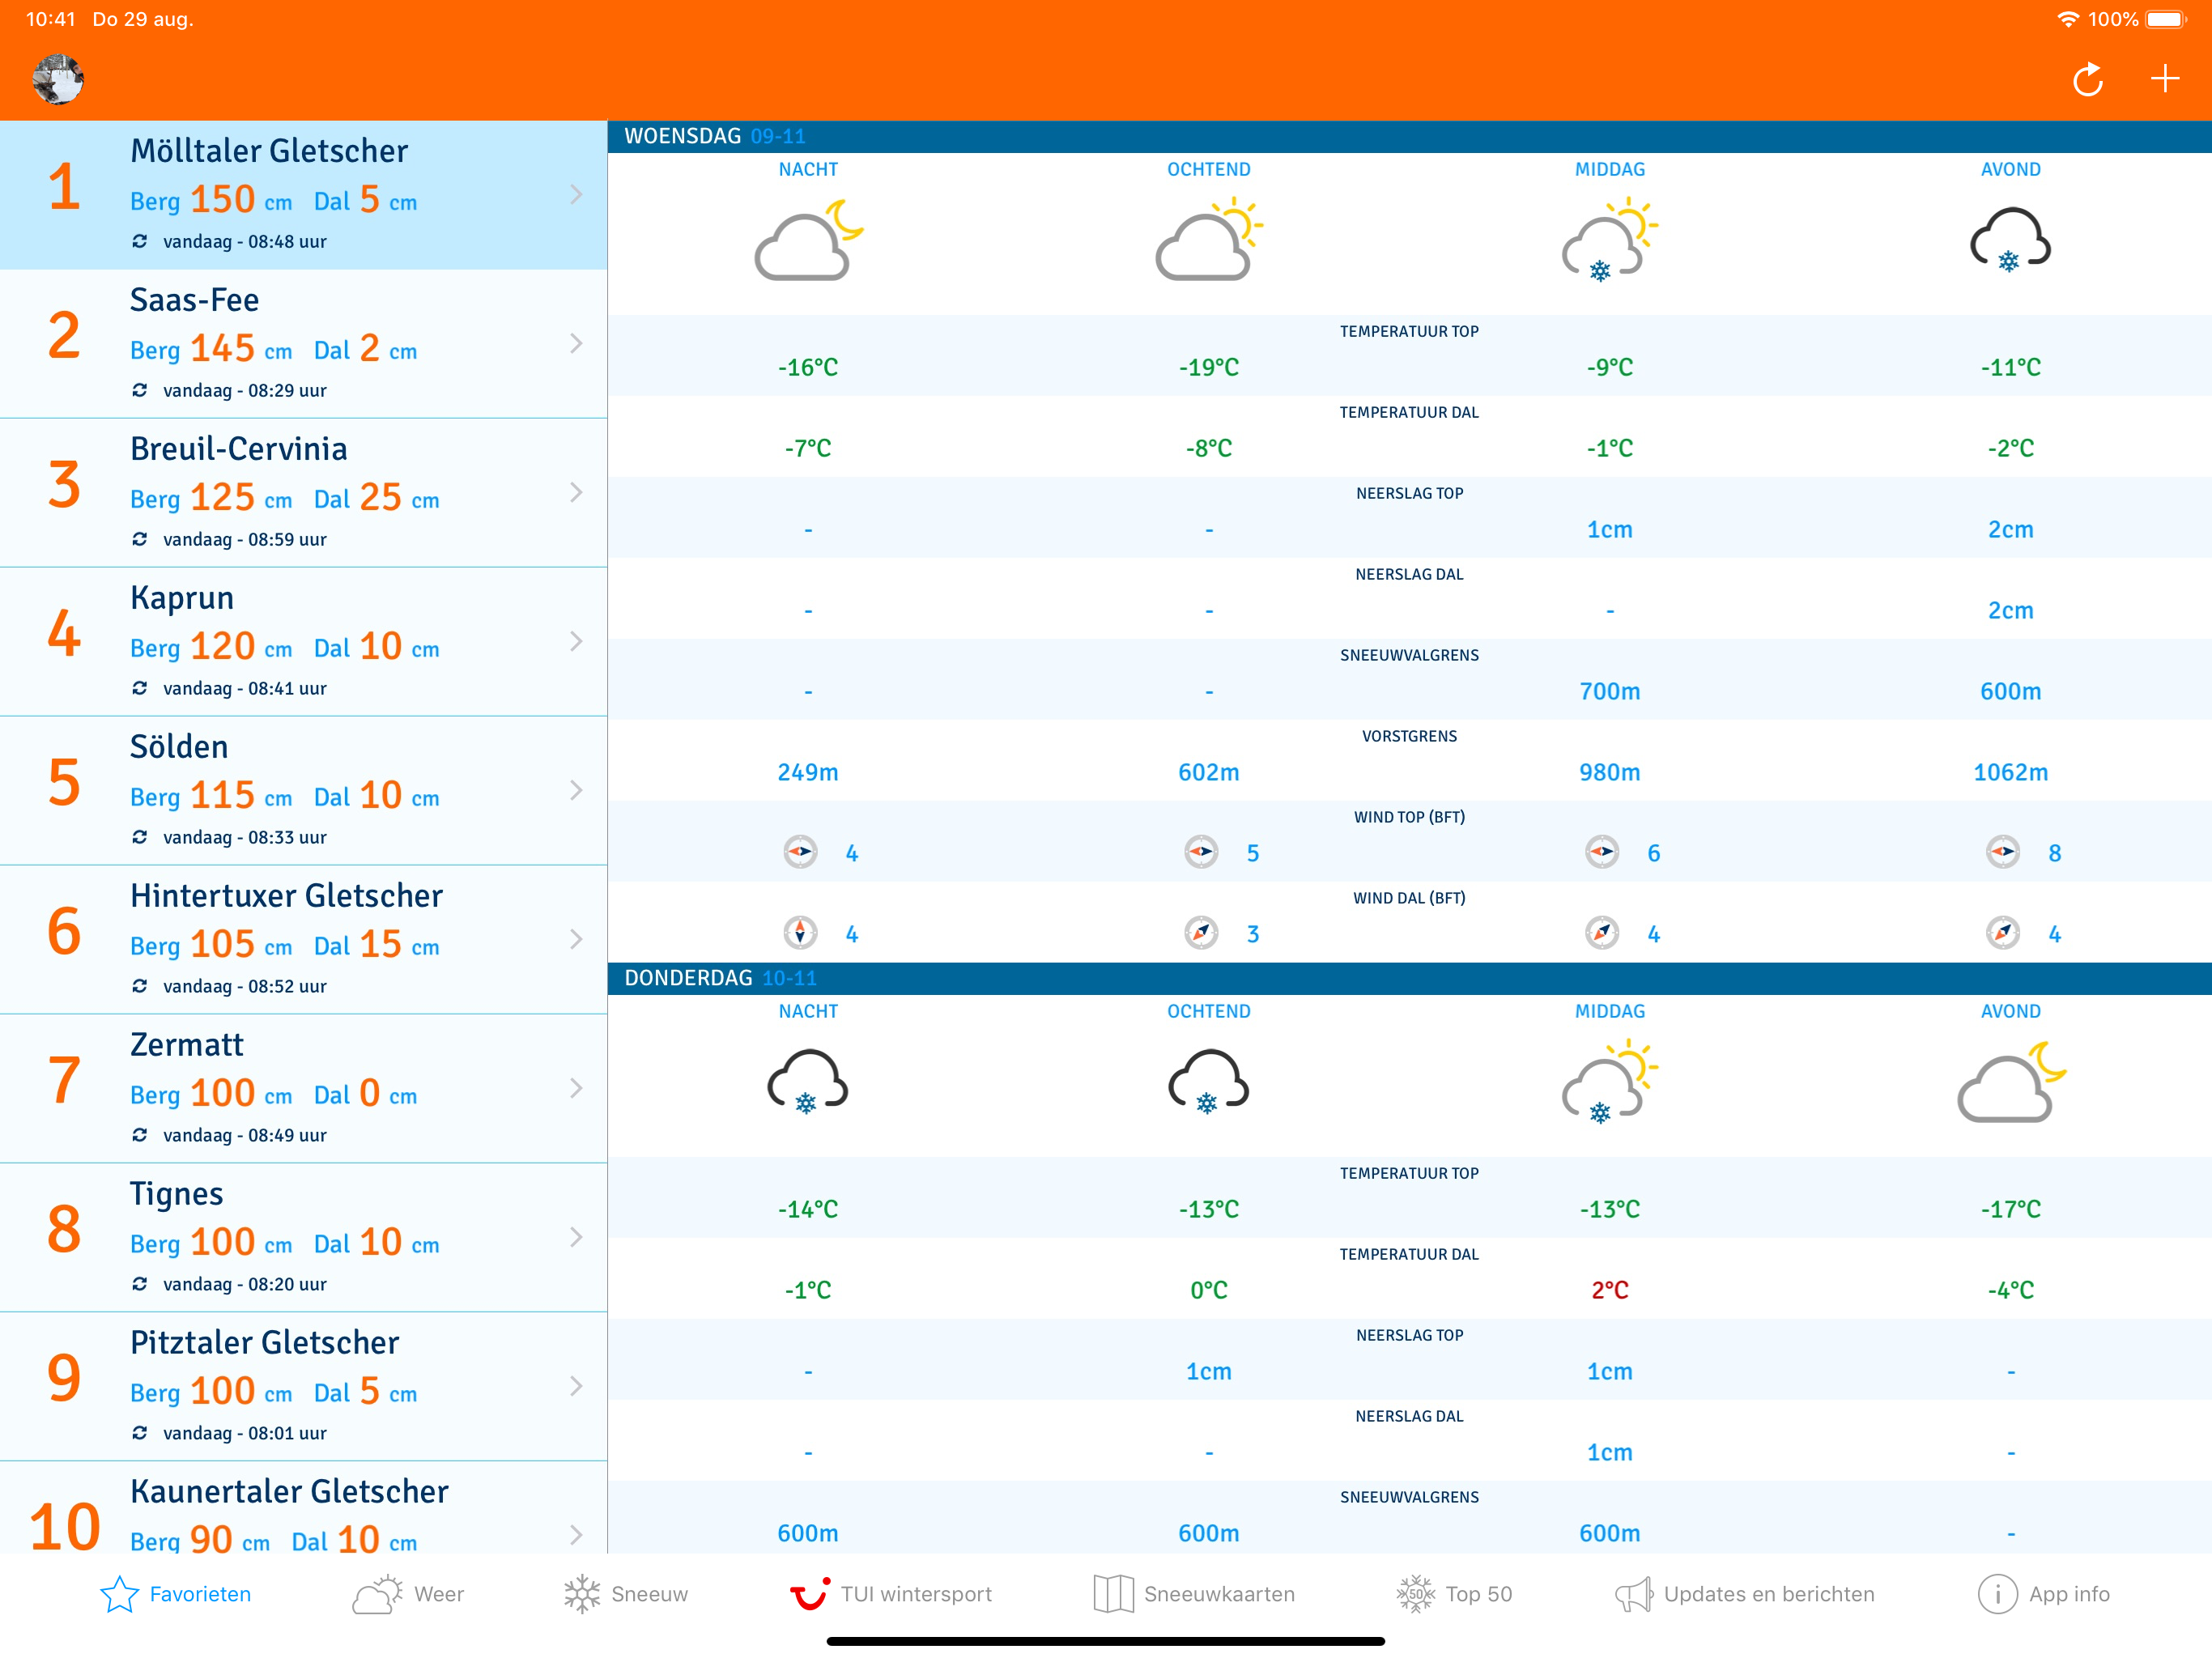
Task: Open the App info tab
Action: 2043,1593
